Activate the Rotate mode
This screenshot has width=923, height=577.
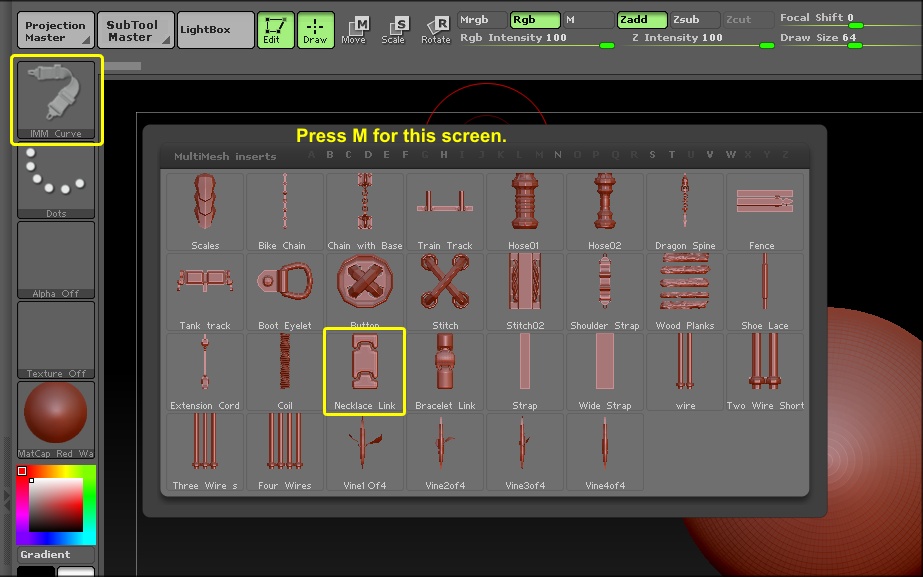(436, 30)
